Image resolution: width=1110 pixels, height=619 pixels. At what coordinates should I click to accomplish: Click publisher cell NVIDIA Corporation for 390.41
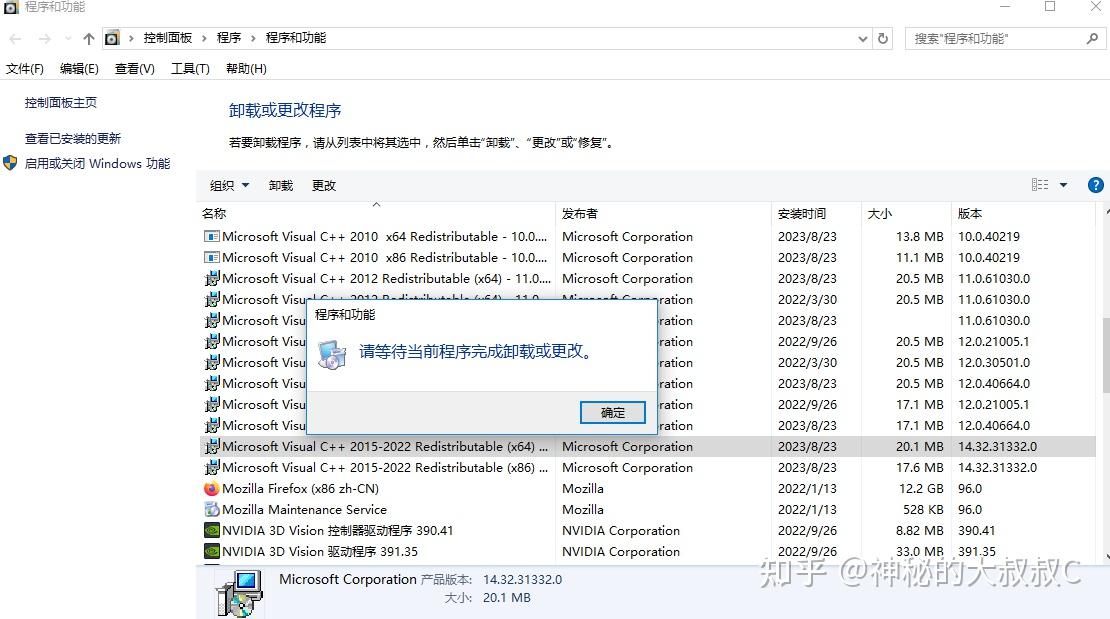[x=621, y=530]
